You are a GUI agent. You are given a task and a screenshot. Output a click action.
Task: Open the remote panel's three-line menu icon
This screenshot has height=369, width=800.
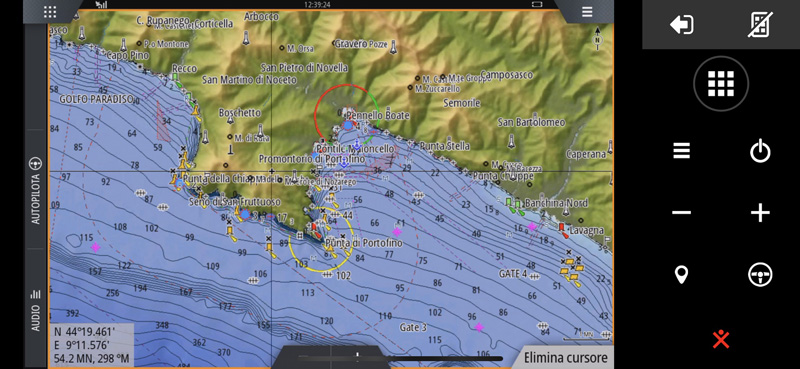pos(682,151)
